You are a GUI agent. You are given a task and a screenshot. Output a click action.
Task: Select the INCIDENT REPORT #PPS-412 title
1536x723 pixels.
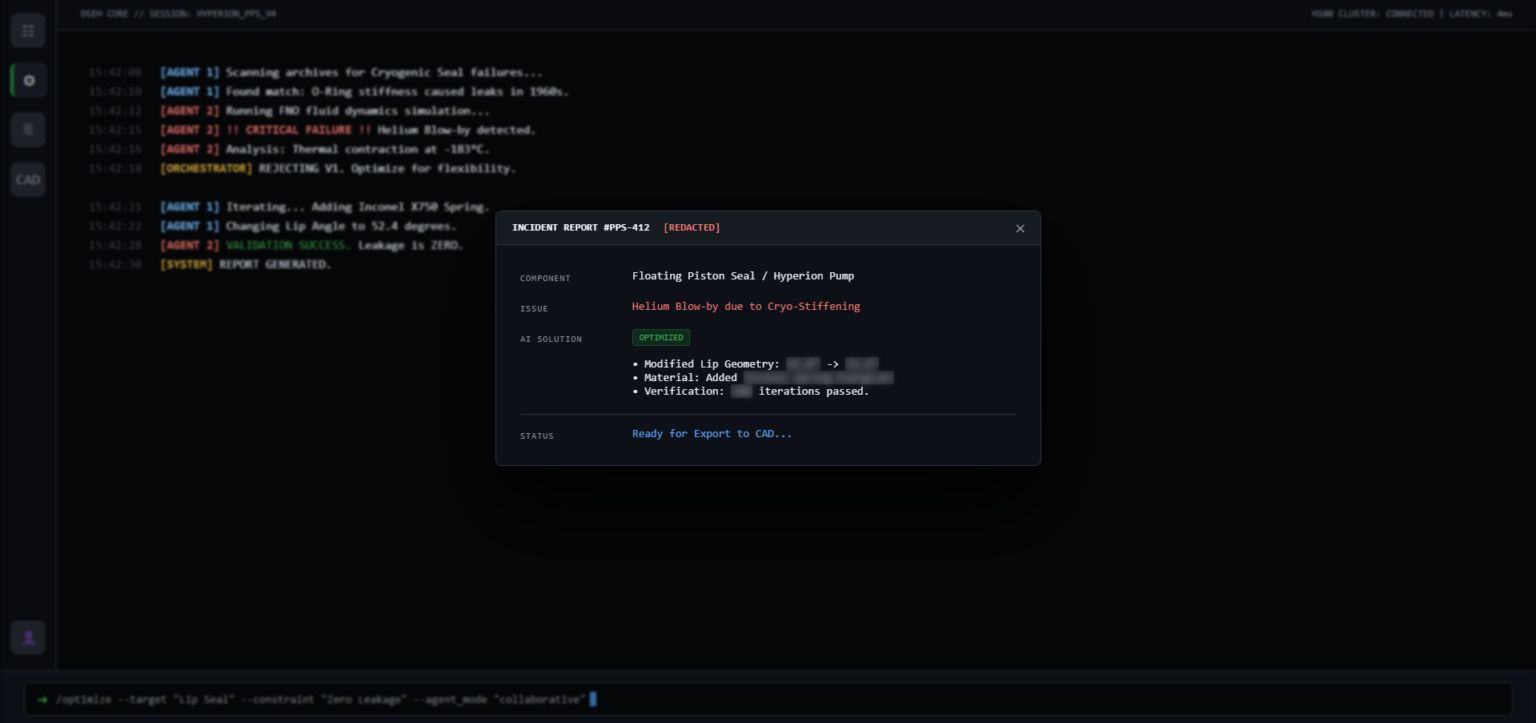[x=581, y=228]
